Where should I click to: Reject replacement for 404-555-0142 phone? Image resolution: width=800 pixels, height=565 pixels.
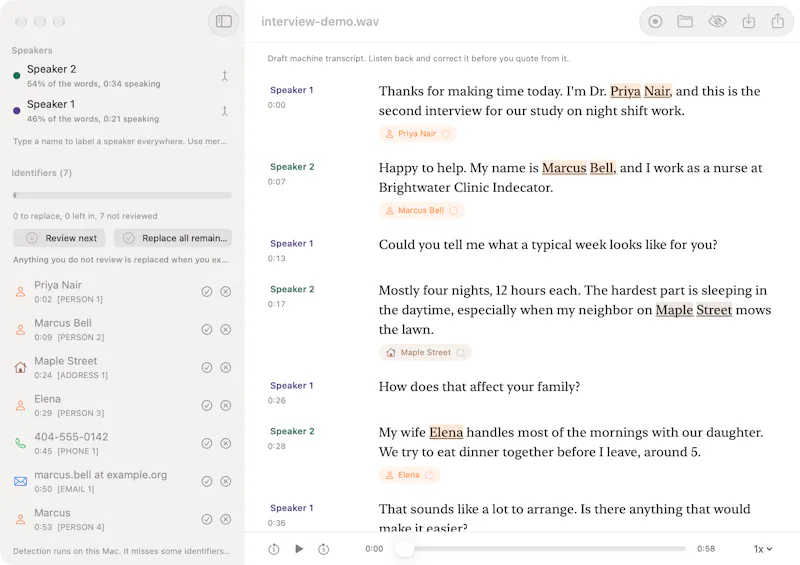(x=226, y=444)
